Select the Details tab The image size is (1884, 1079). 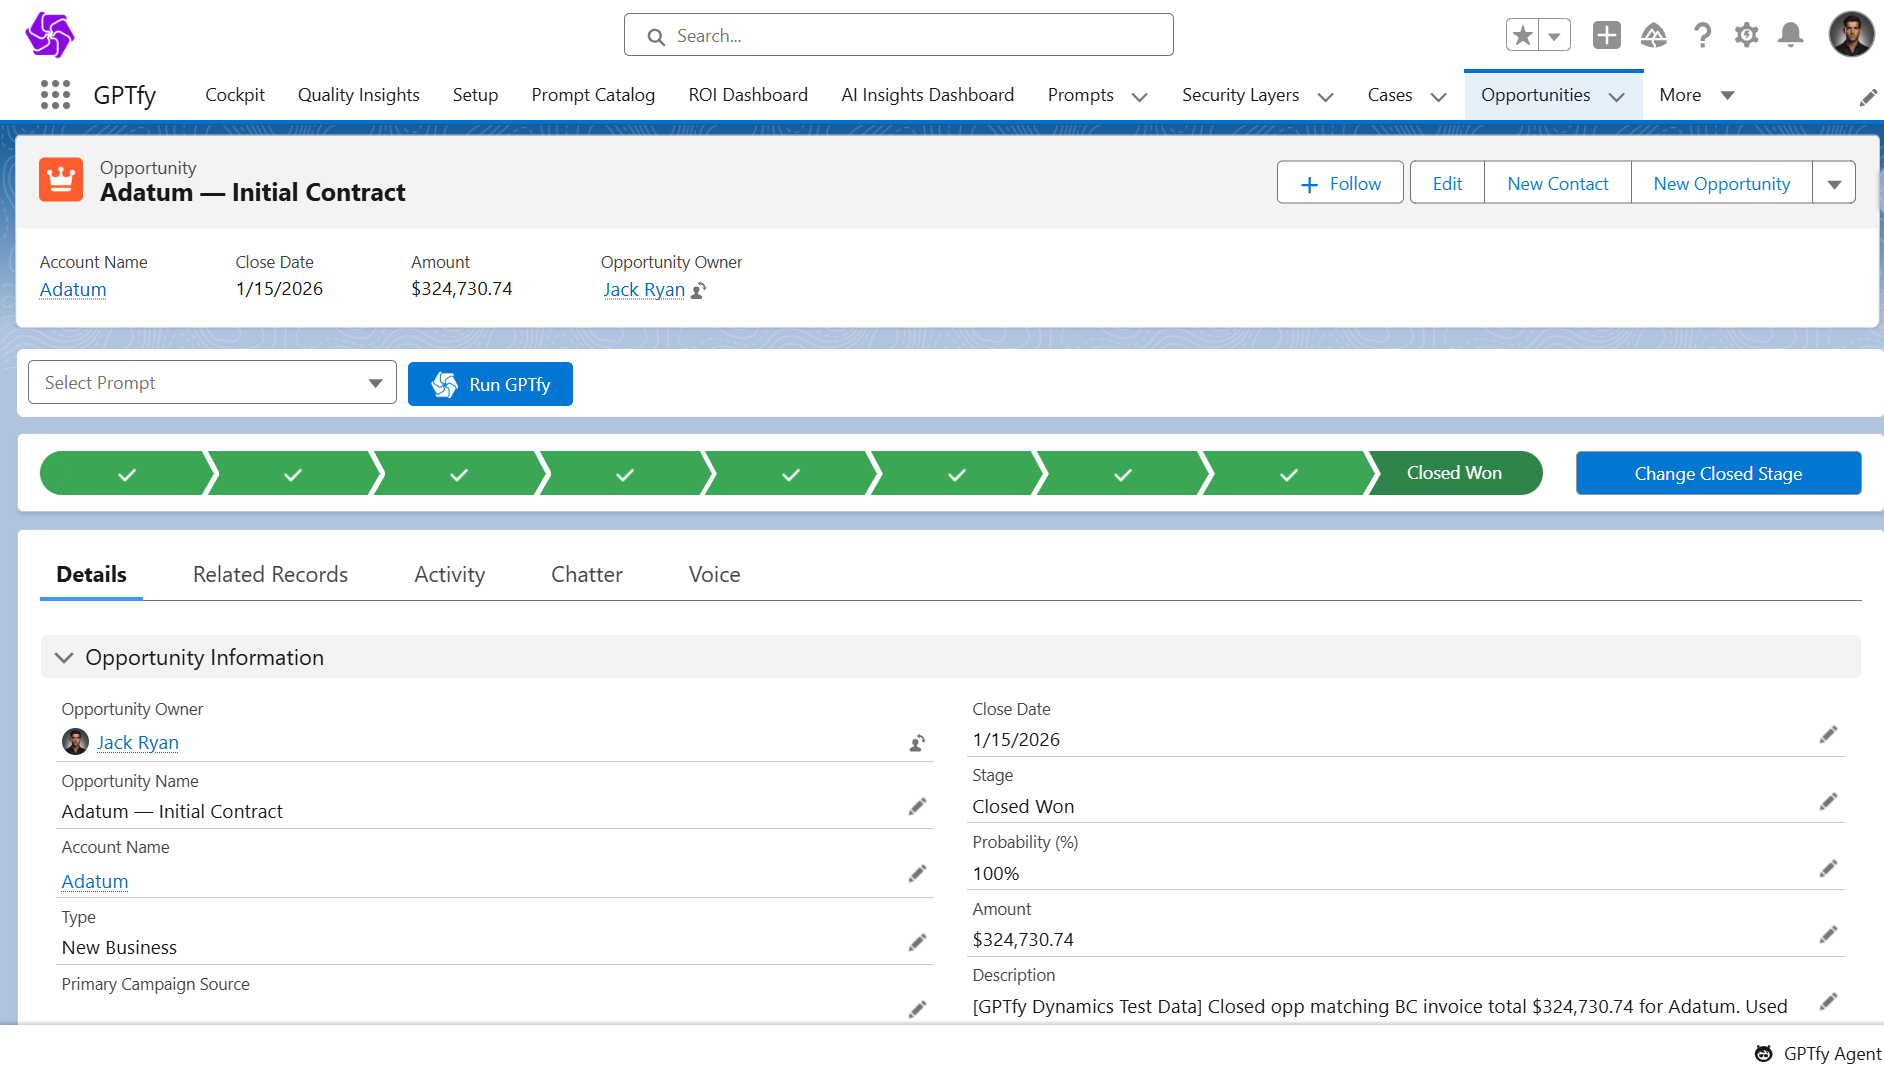[x=91, y=574]
